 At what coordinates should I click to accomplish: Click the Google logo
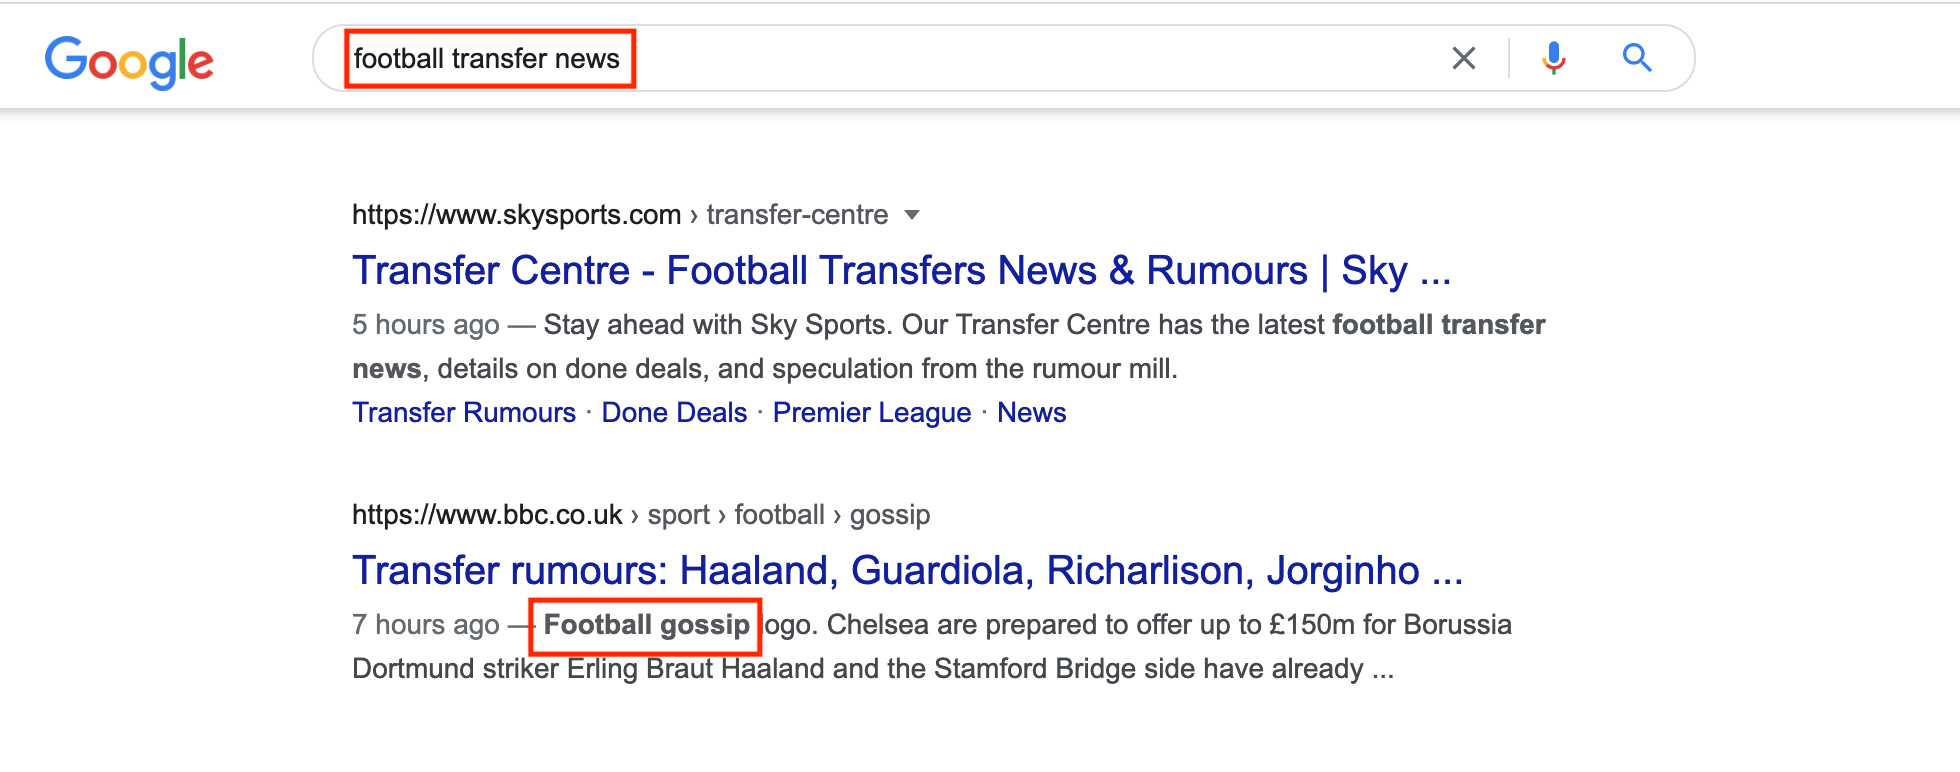[x=129, y=61]
